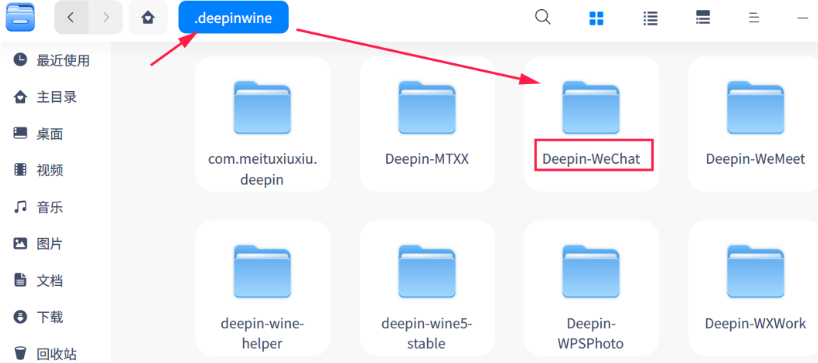The image size is (818, 363).
Task: Click the deepin-wine5-stable name label
Action: click(427, 334)
